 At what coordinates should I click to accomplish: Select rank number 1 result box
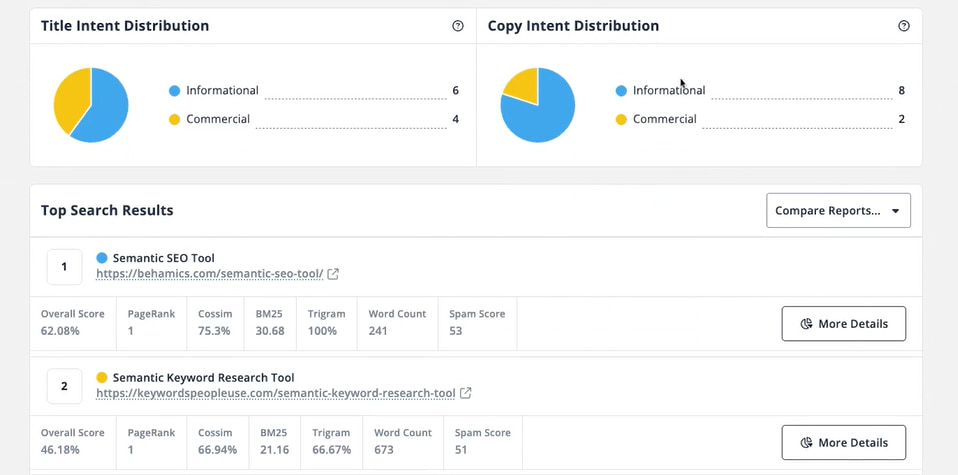(x=64, y=267)
